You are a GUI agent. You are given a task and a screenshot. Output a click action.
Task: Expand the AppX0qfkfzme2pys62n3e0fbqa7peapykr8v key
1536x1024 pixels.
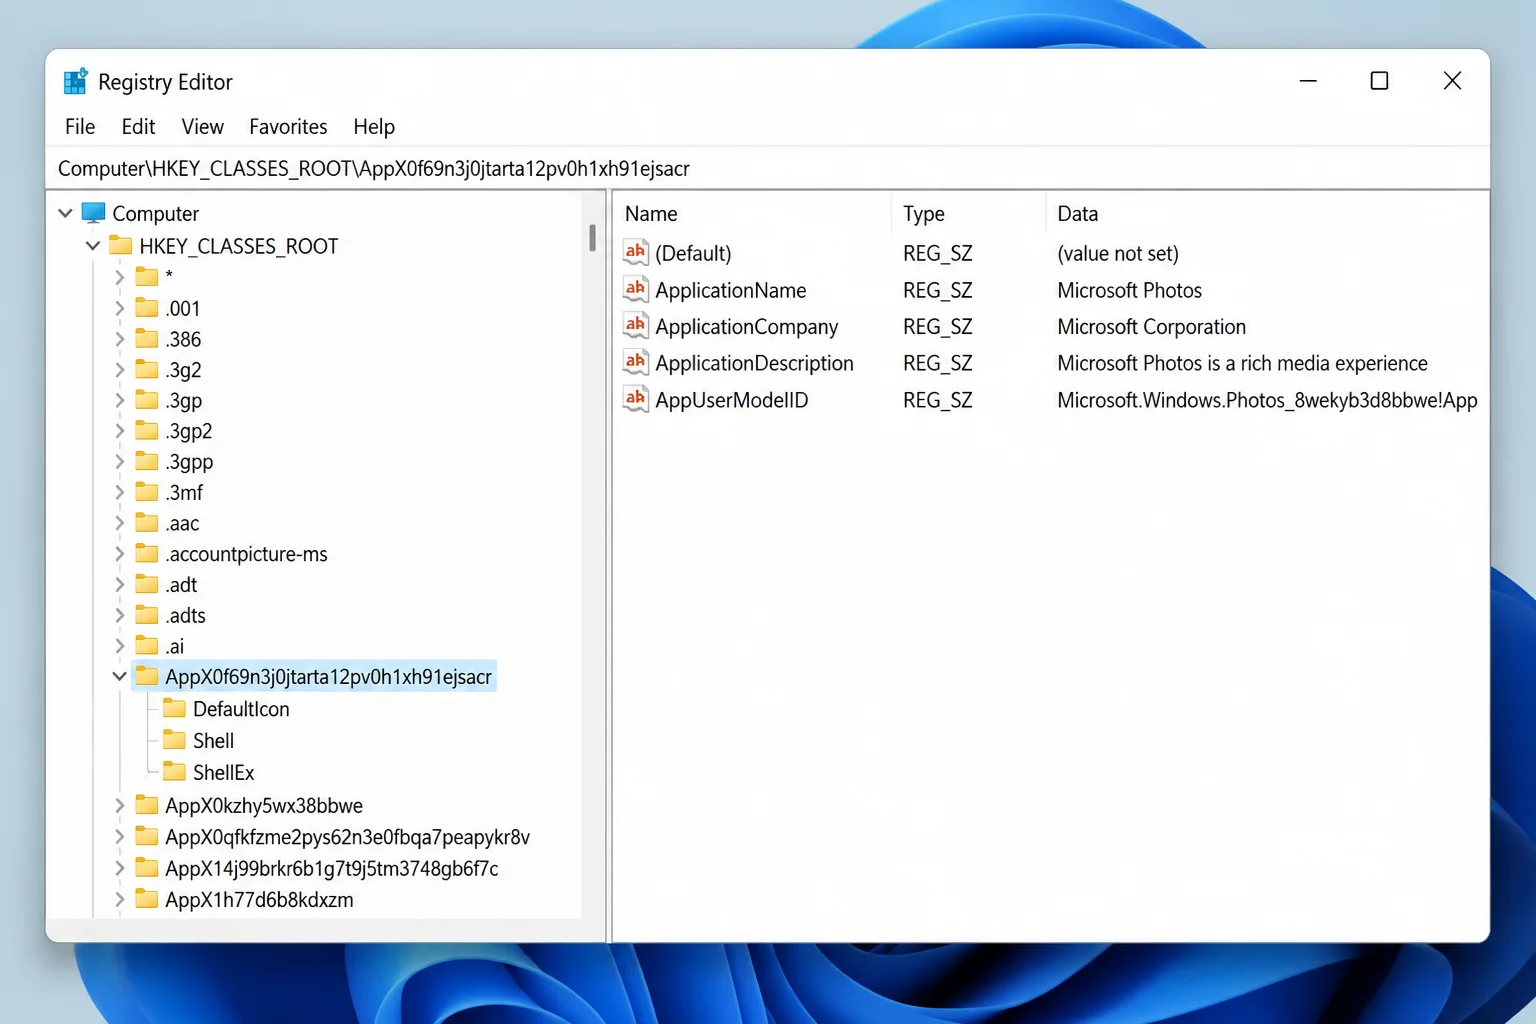coord(119,836)
